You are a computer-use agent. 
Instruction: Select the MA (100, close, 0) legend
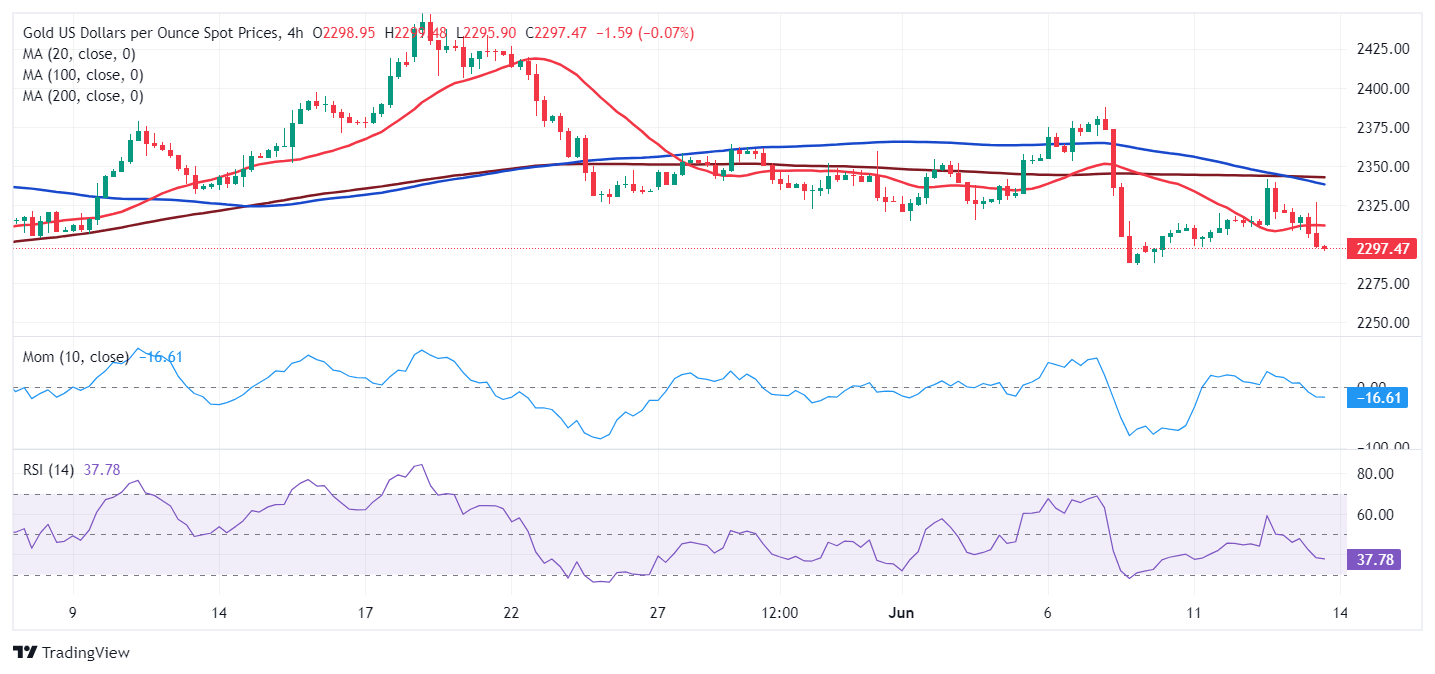pos(83,75)
